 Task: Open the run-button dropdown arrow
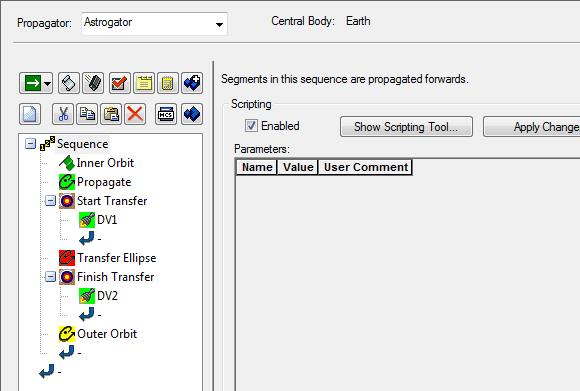[x=47, y=84]
